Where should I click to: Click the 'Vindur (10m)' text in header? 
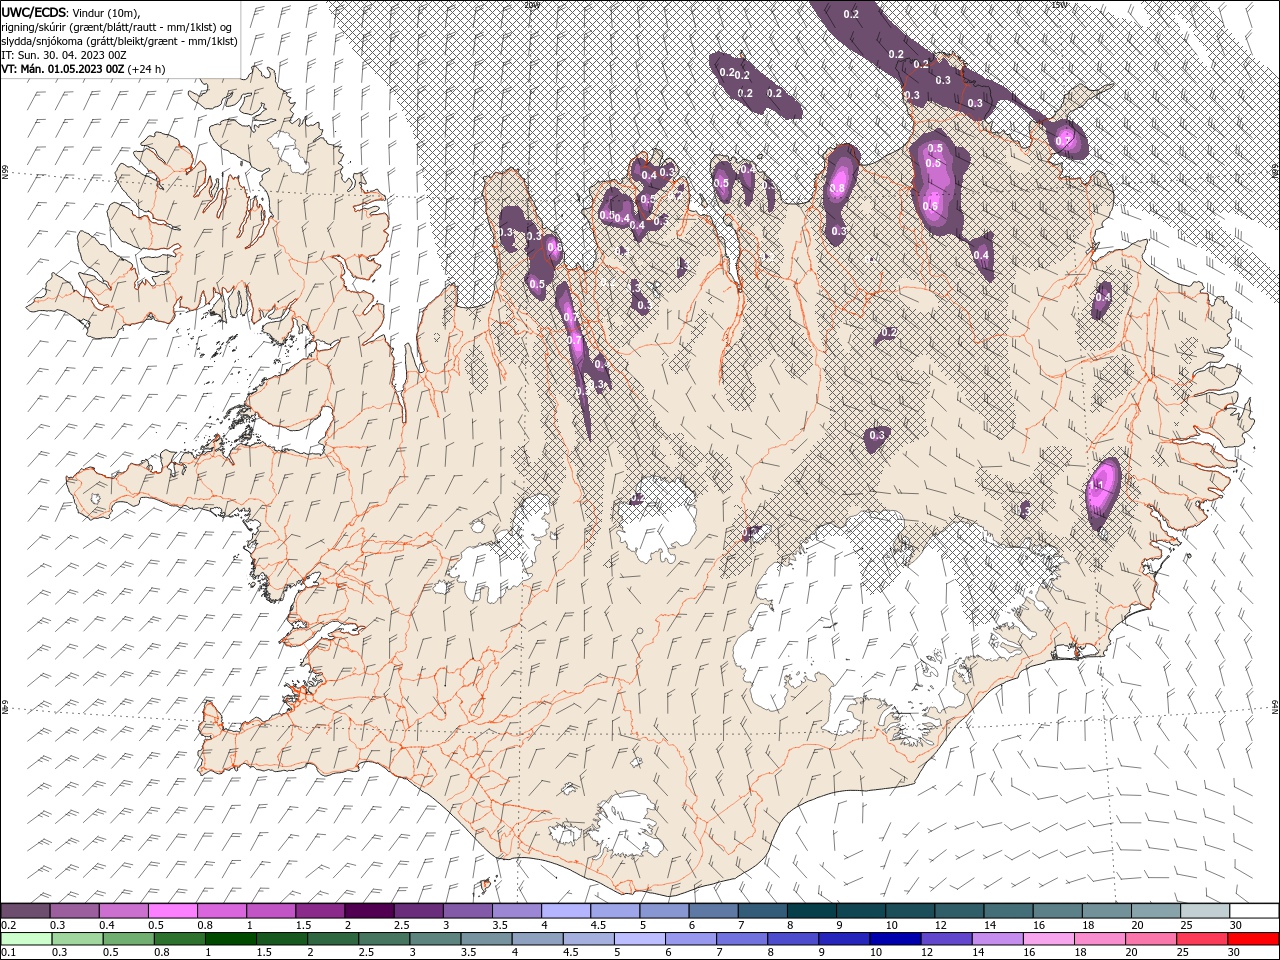[104, 12]
